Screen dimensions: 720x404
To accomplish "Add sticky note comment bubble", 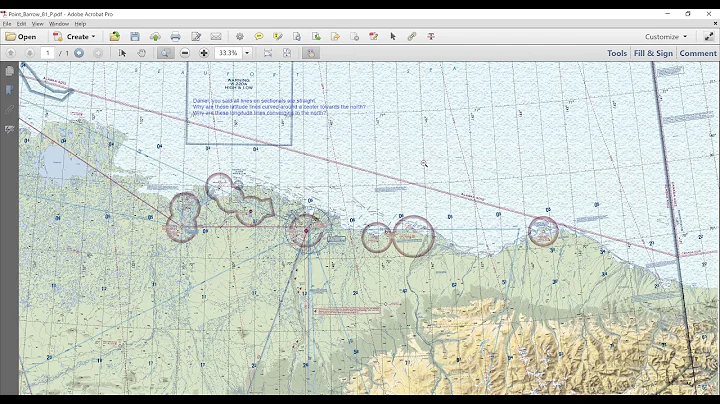I will (x=259, y=37).
